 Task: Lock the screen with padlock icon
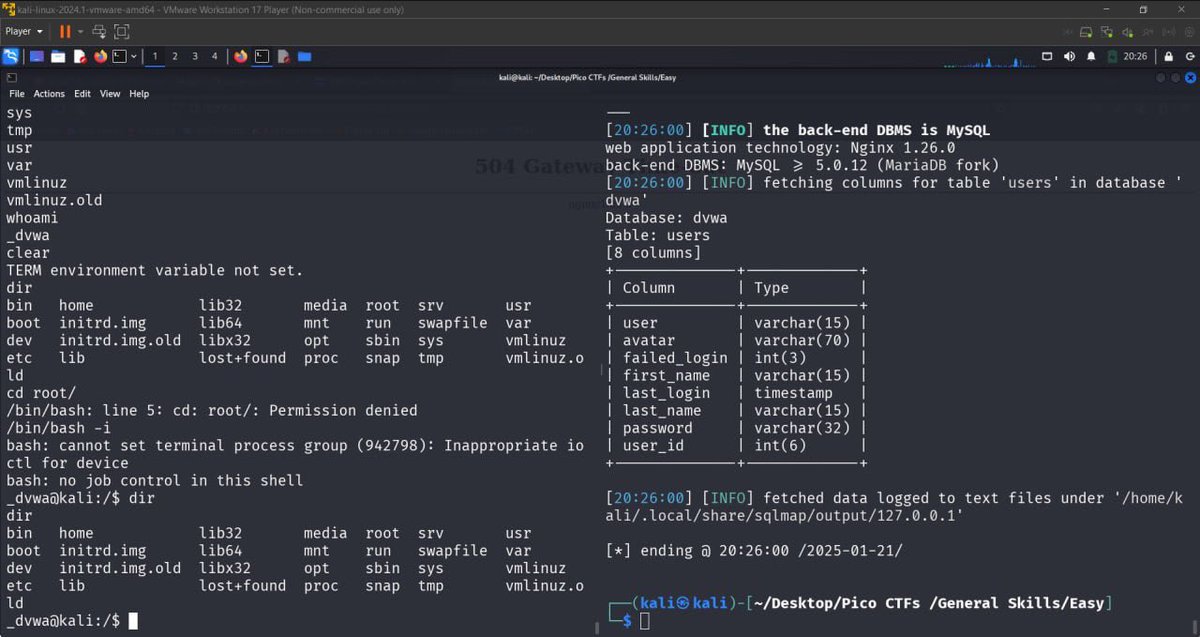[1167, 57]
